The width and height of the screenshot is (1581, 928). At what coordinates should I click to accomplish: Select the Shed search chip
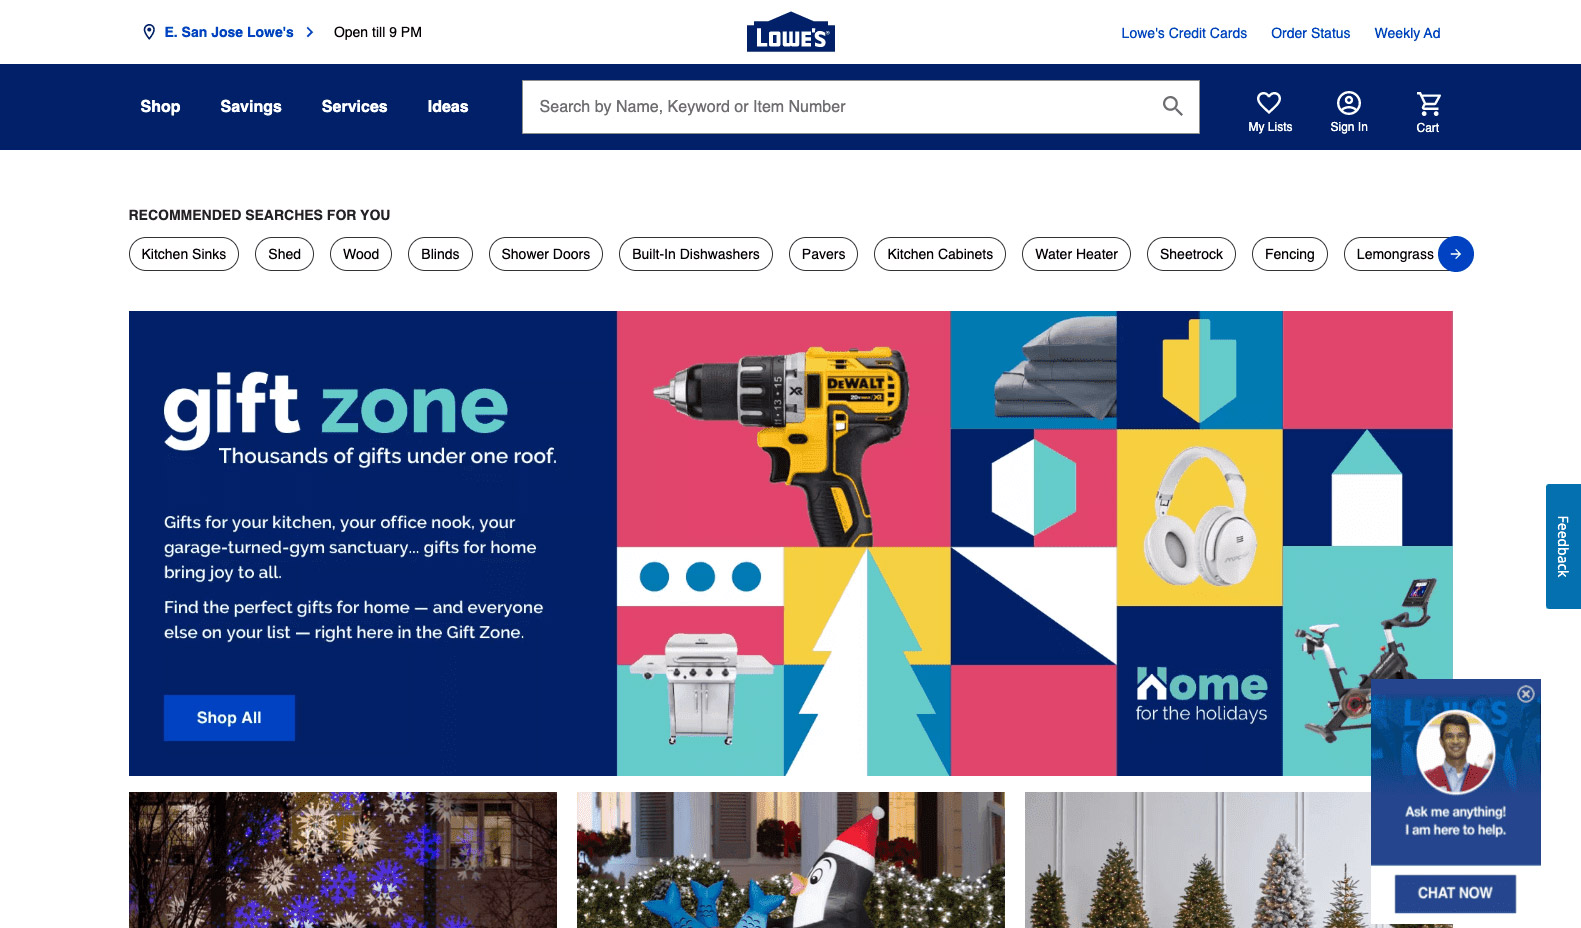click(284, 254)
